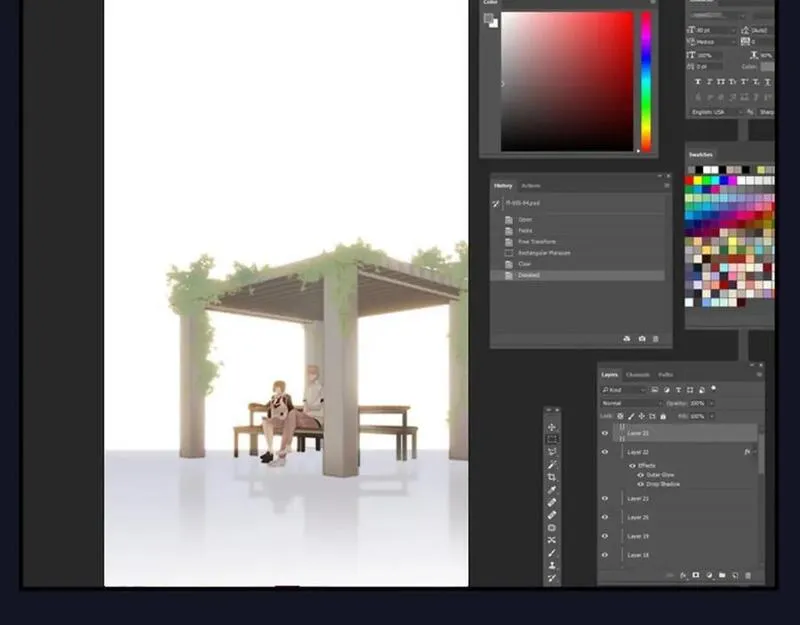Click the delete layer trash icon
The width and height of the screenshot is (800, 625).
pos(747,576)
